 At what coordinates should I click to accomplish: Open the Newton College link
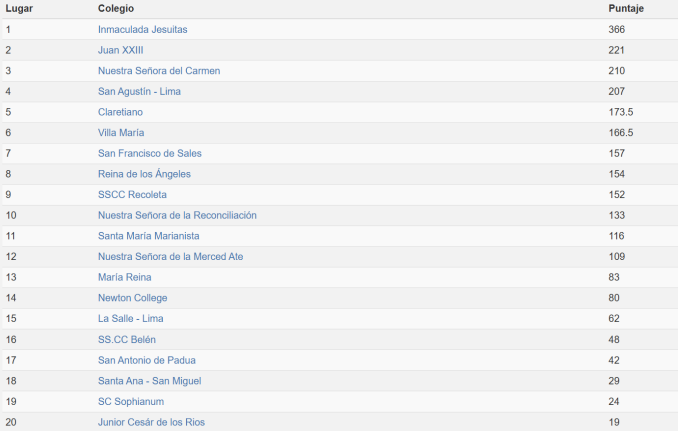point(133,298)
